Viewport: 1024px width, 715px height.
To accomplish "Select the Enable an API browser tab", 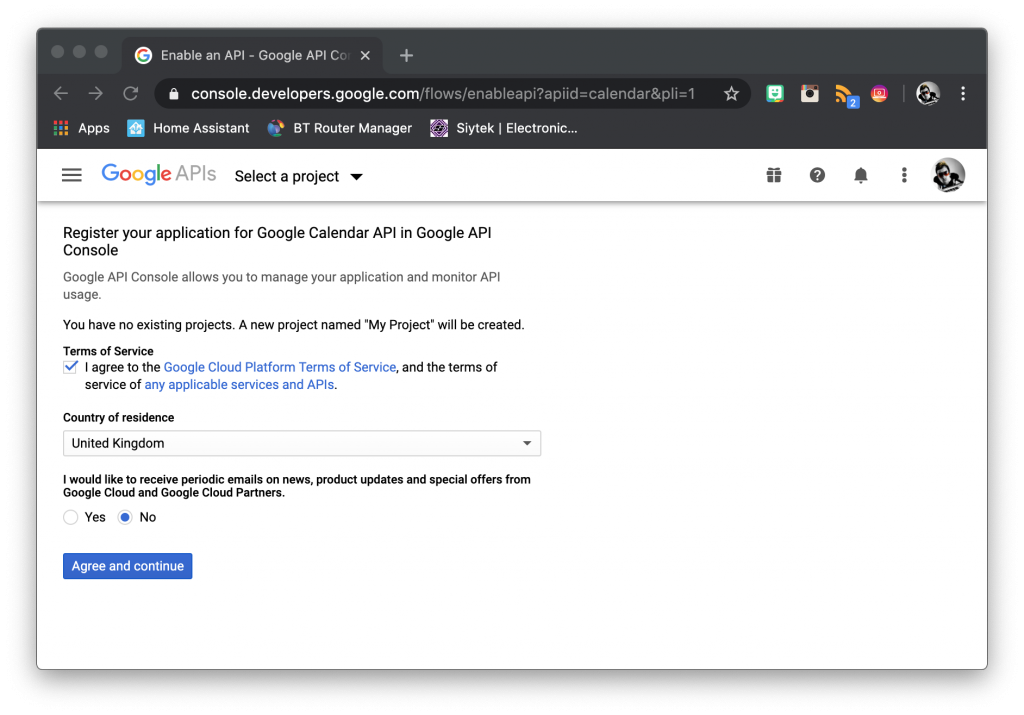I will pos(252,56).
